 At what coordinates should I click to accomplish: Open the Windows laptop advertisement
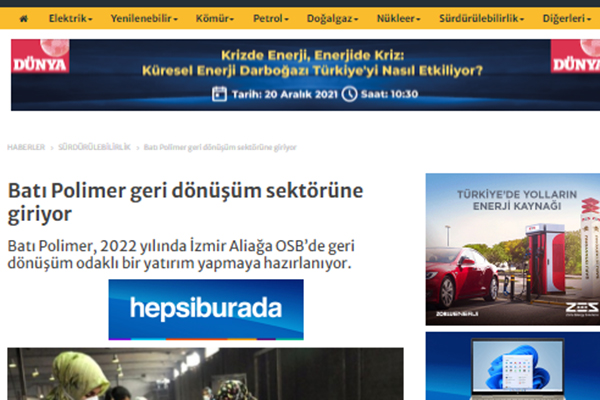pos(513,366)
